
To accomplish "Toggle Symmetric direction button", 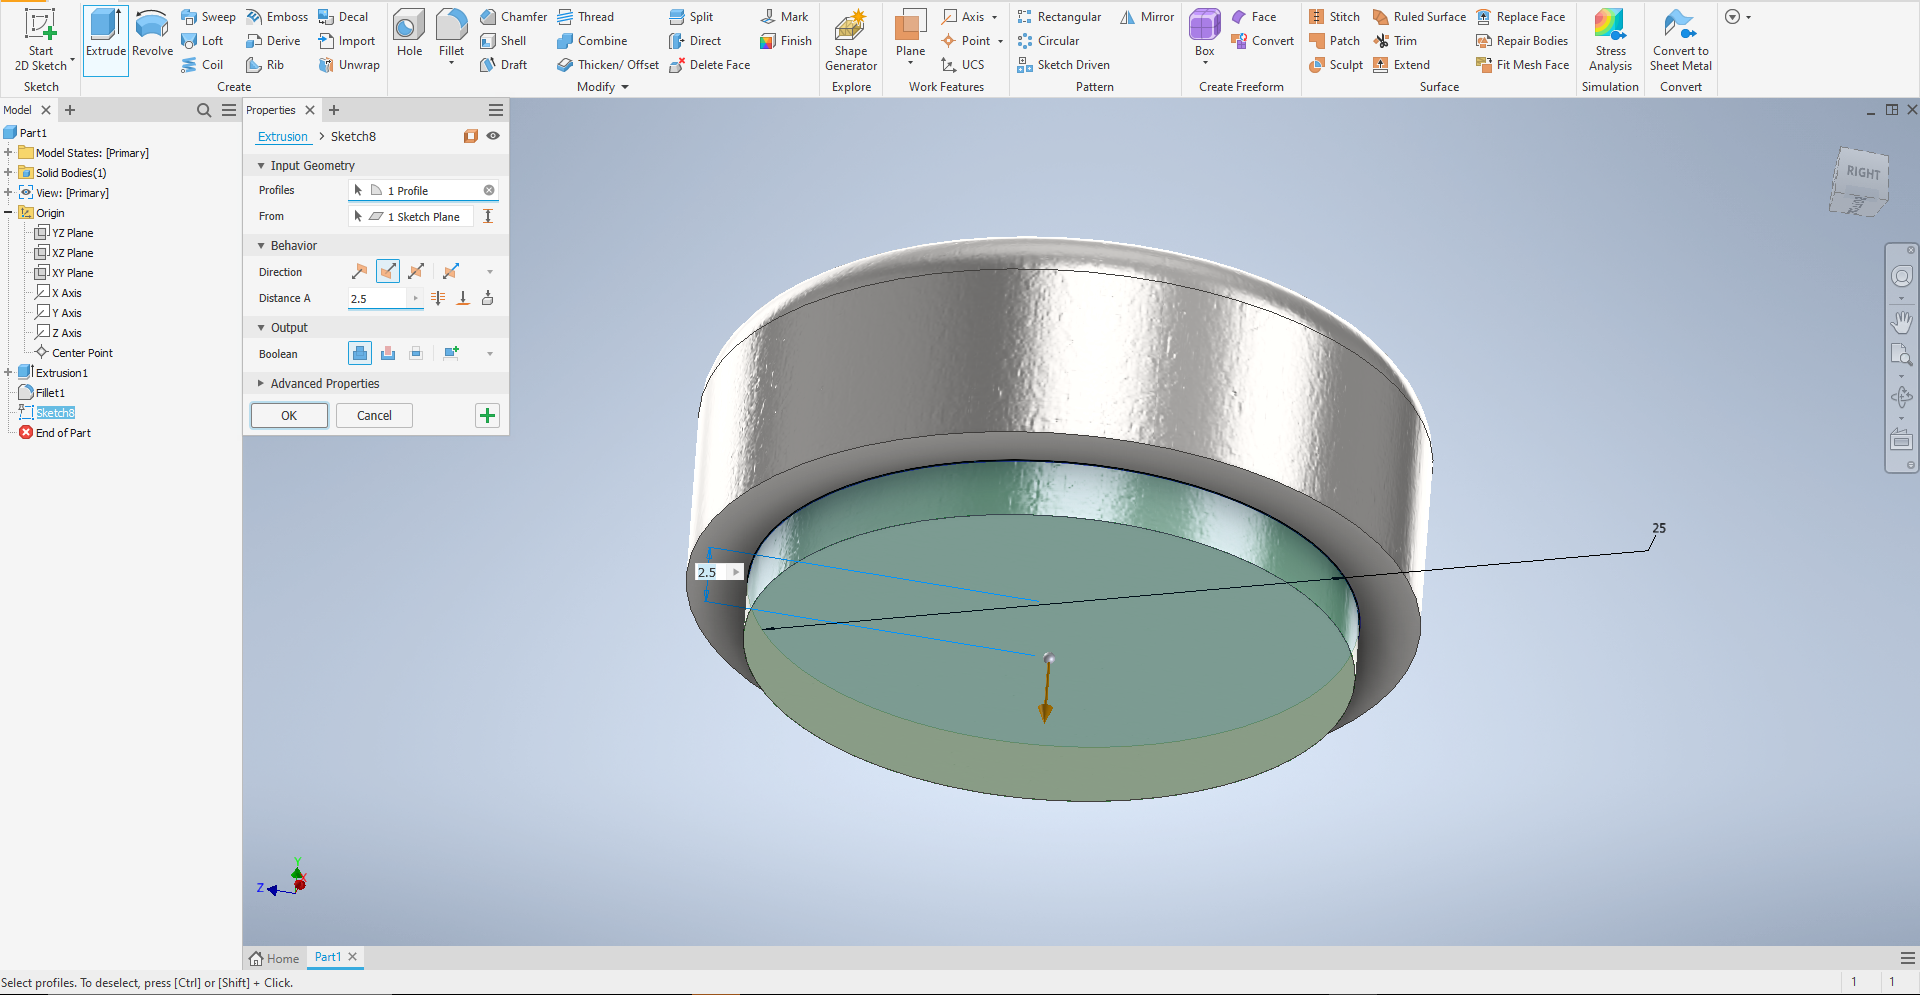I will [416, 272].
